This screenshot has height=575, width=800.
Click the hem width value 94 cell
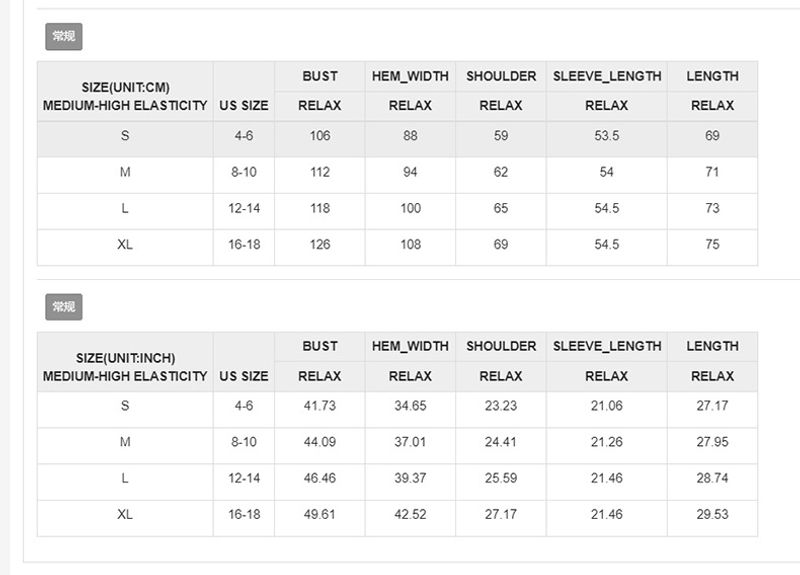tap(410, 172)
